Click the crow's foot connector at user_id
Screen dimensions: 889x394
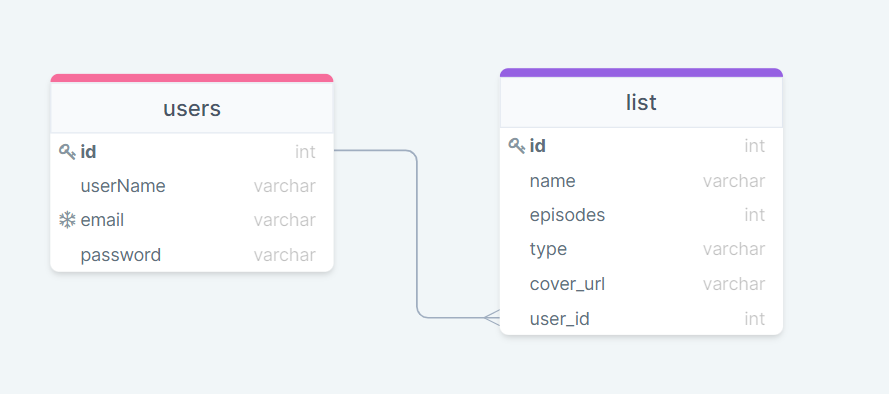492,317
